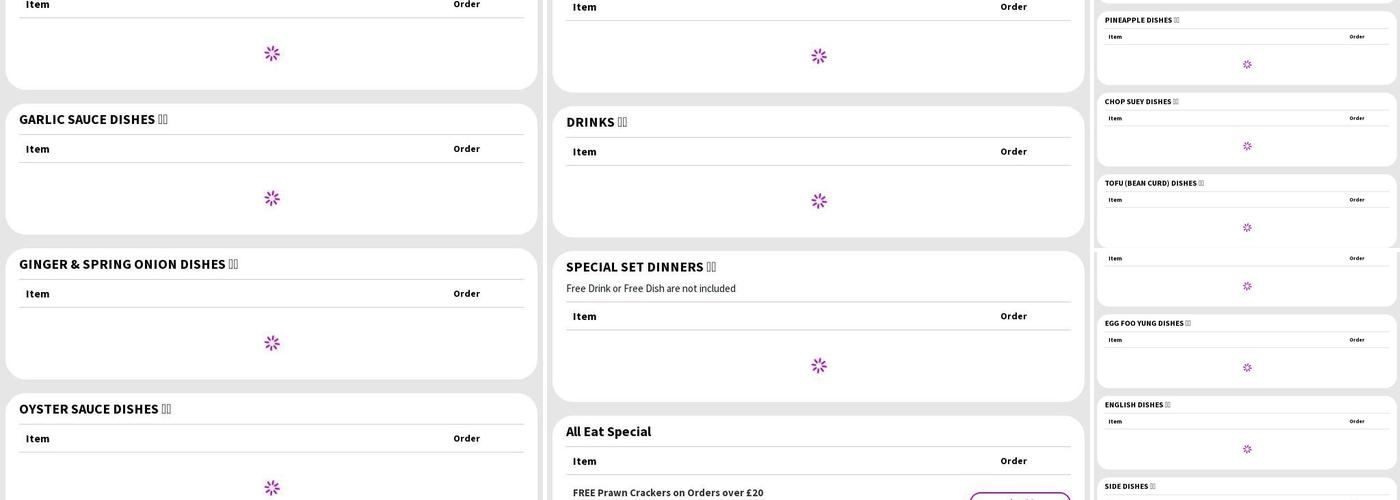Click the All Eat Special heading
The height and width of the screenshot is (500, 1400).
click(x=608, y=432)
